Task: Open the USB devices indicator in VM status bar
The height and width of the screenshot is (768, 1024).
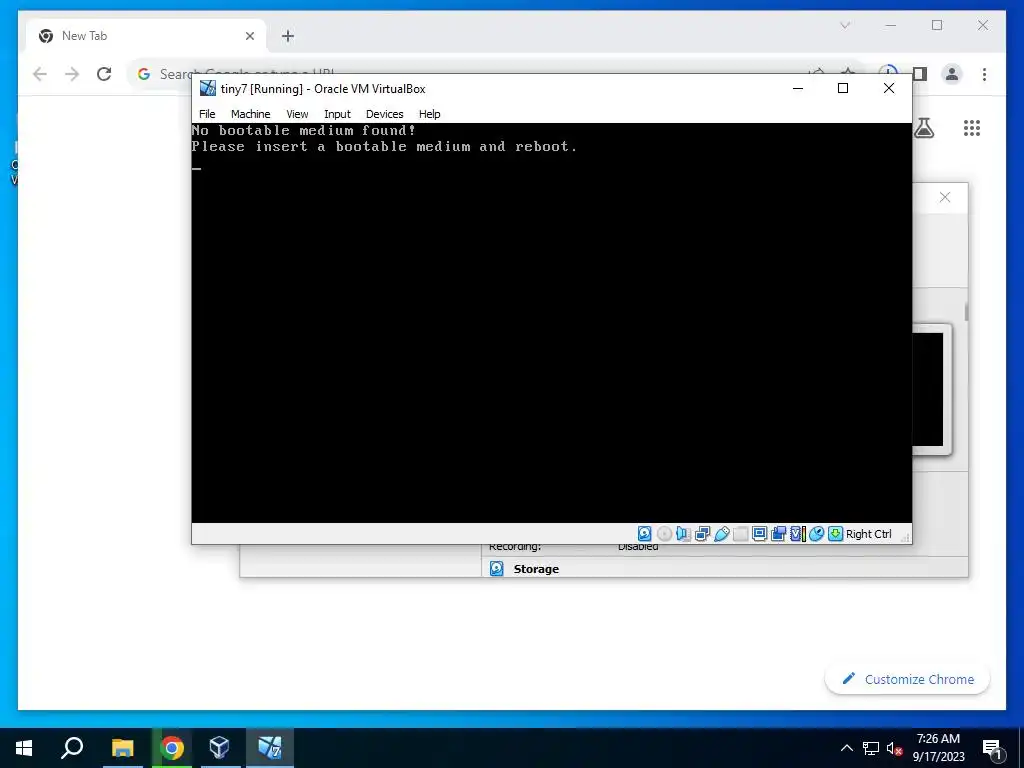Action: coord(721,534)
